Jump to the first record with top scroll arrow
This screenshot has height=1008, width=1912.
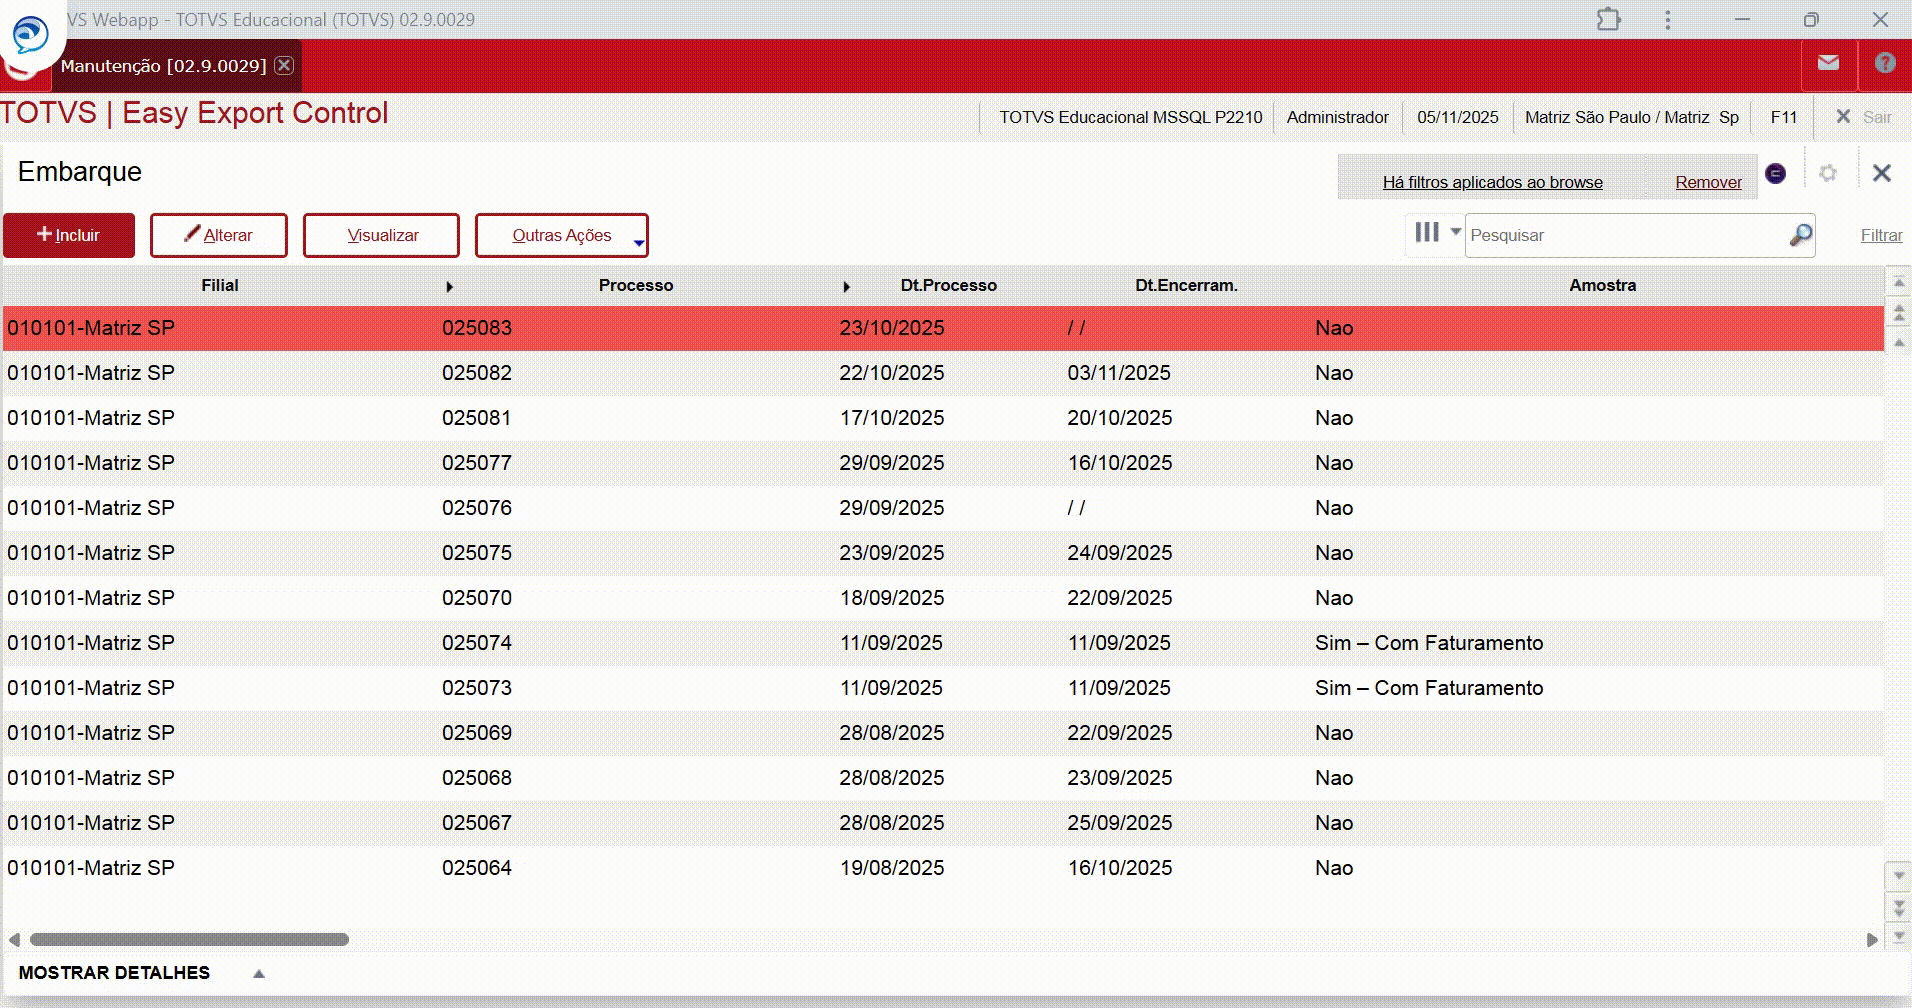coord(1898,283)
